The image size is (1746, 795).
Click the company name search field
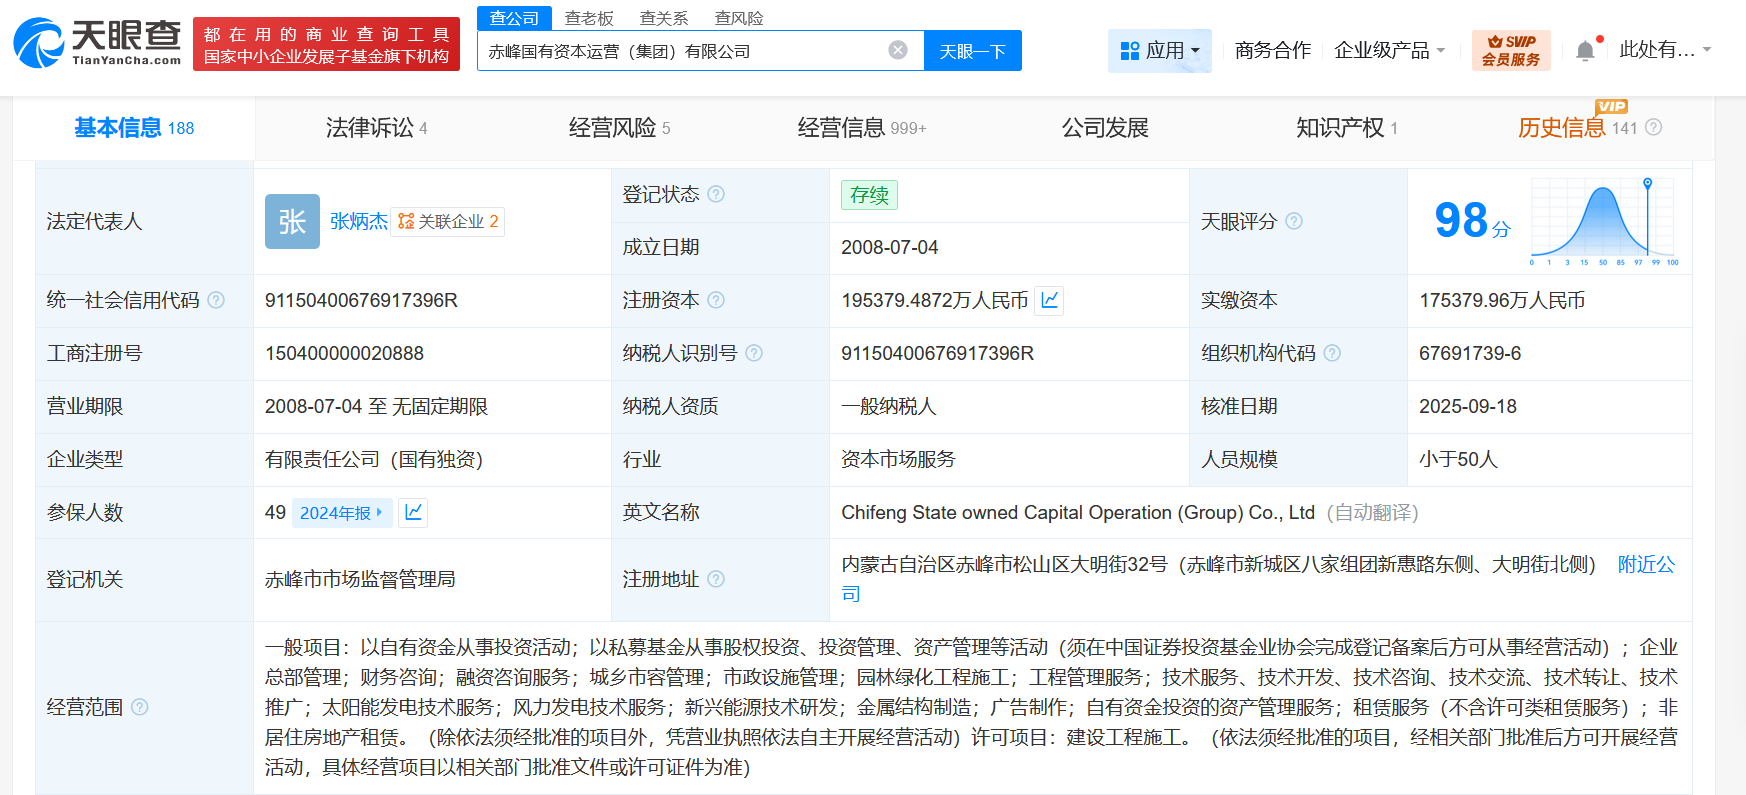[x=680, y=51]
